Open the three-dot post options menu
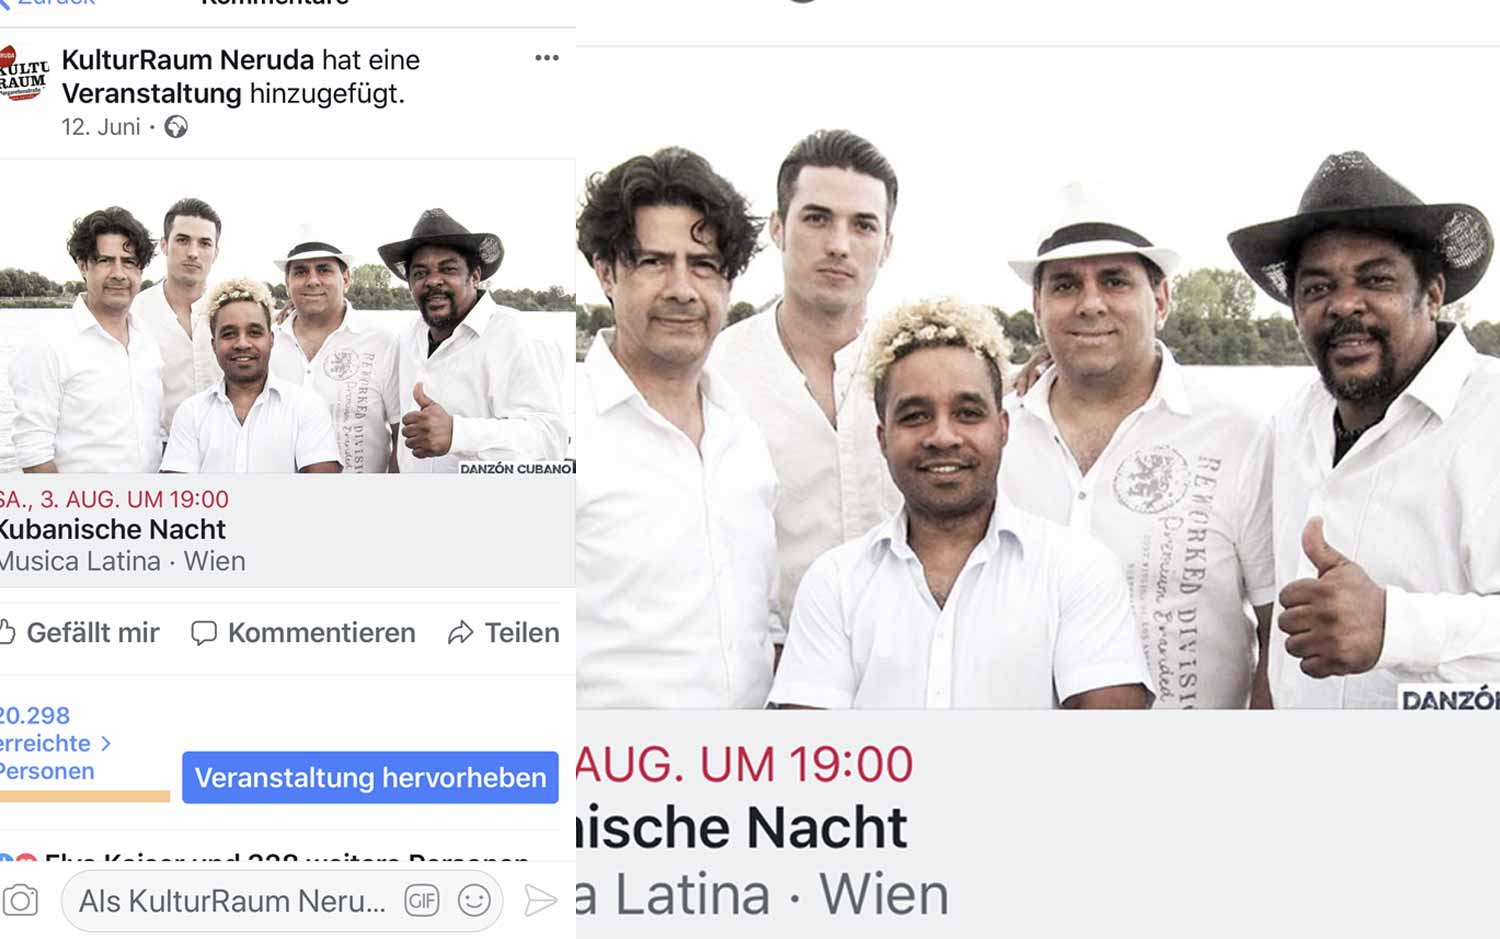 (x=546, y=58)
